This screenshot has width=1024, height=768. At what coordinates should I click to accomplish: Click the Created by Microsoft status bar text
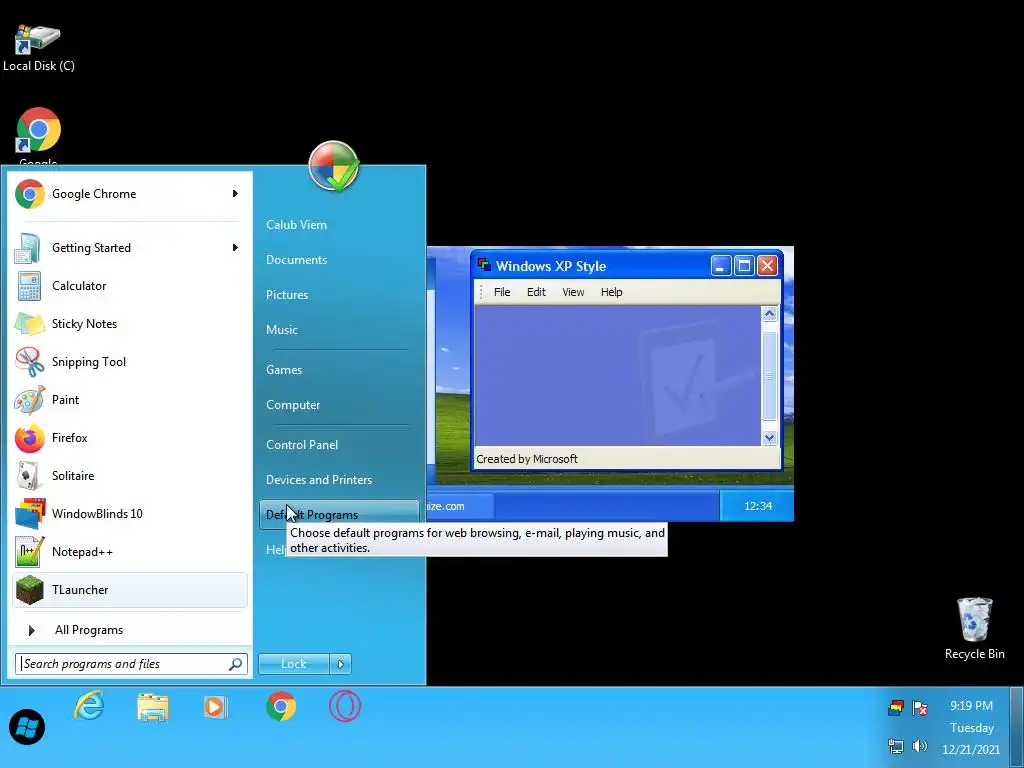[527, 459]
